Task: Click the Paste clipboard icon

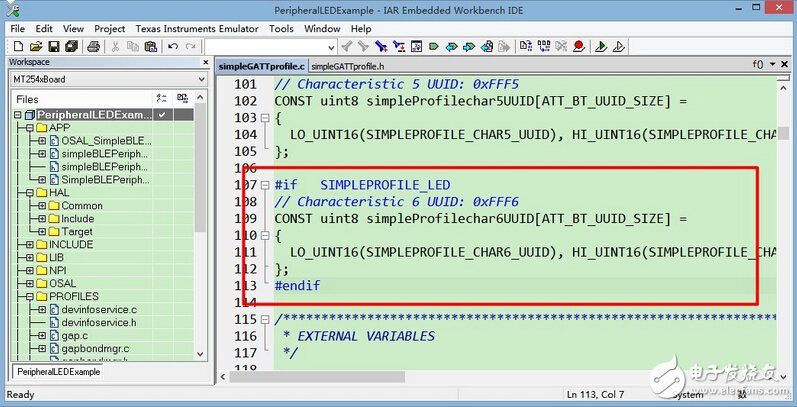Action: pyautogui.click(x=150, y=47)
